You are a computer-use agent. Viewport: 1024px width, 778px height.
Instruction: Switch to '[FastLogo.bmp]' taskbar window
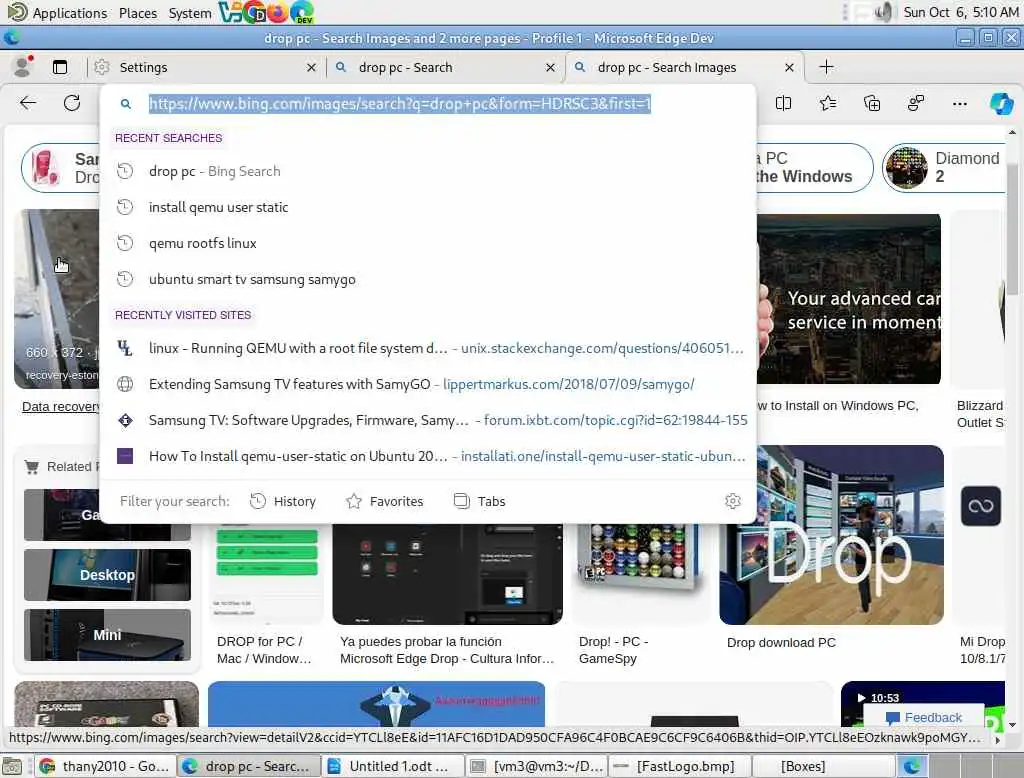click(x=680, y=766)
